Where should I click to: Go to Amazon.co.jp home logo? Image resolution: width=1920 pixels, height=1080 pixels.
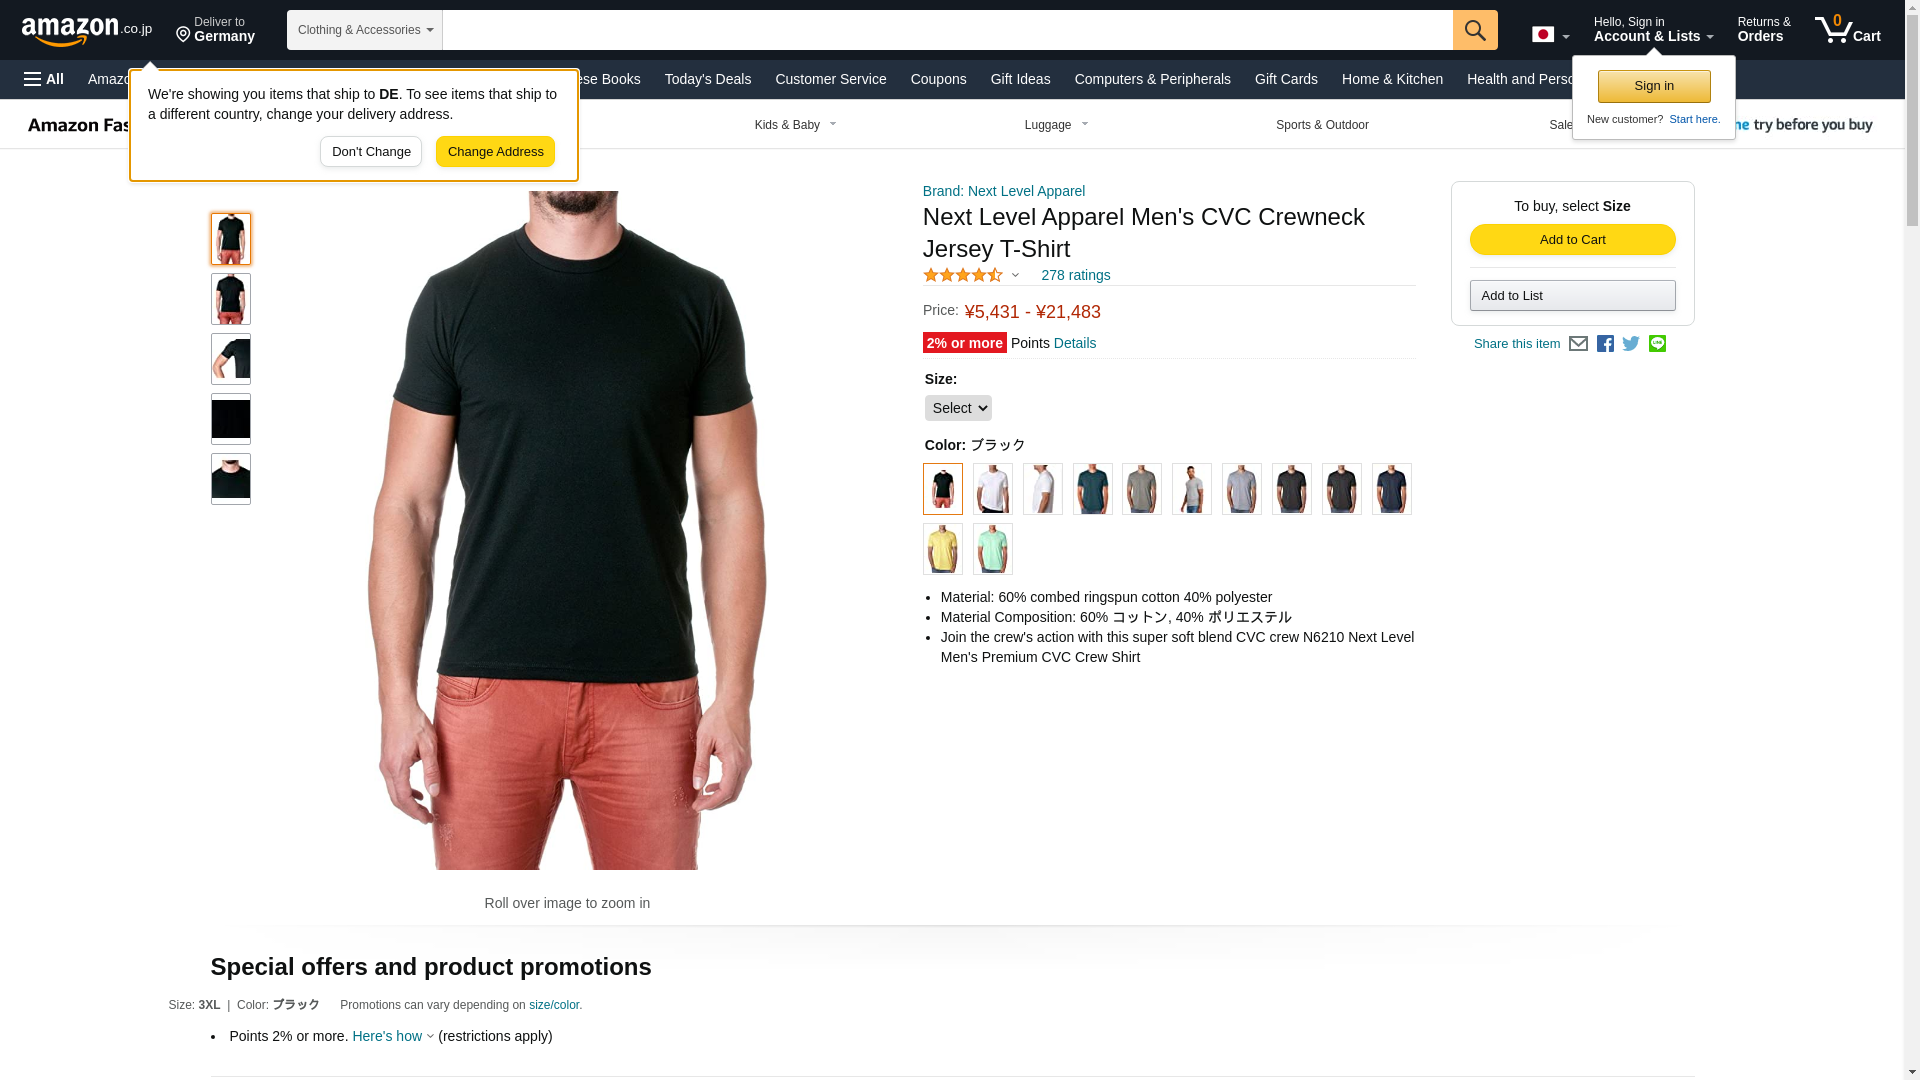coord(87,30)
